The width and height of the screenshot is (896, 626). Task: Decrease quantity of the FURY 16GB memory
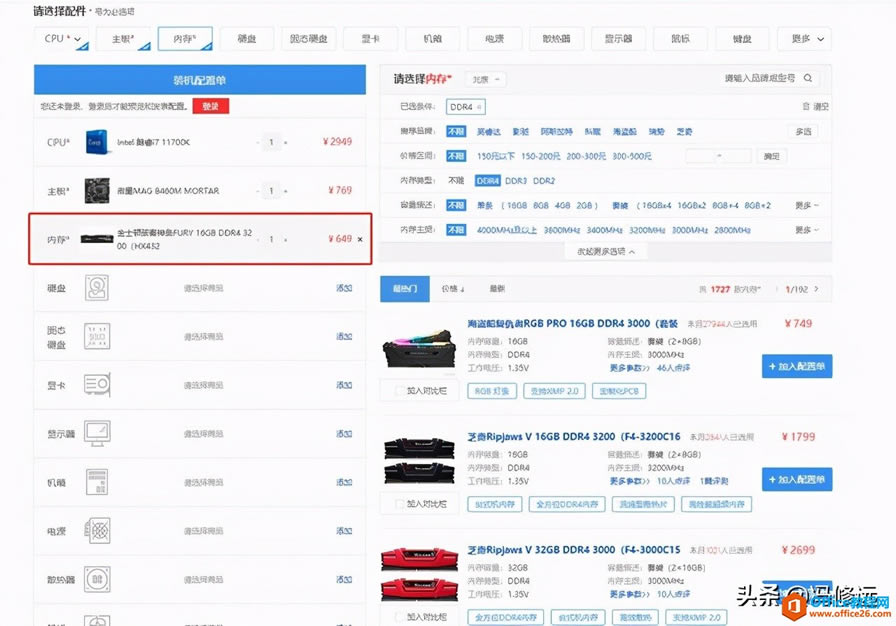click(x=258, y=239)
